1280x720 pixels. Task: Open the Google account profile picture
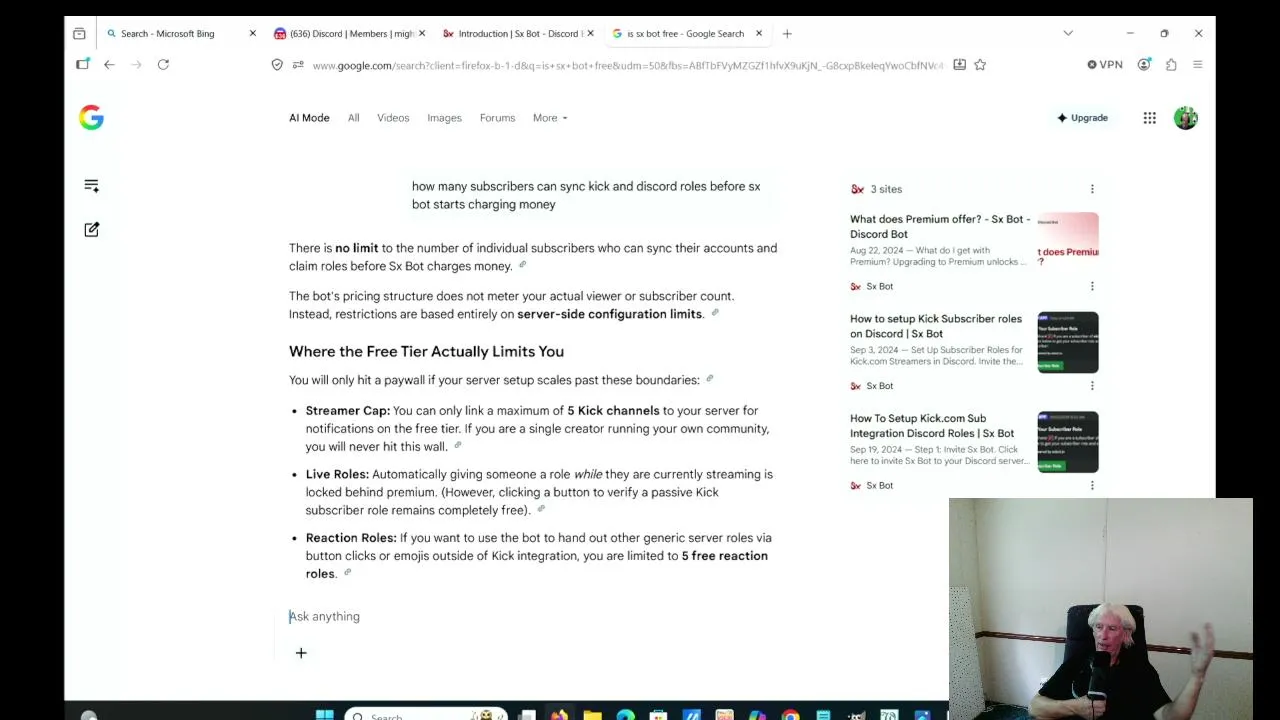pos(1185,118)
